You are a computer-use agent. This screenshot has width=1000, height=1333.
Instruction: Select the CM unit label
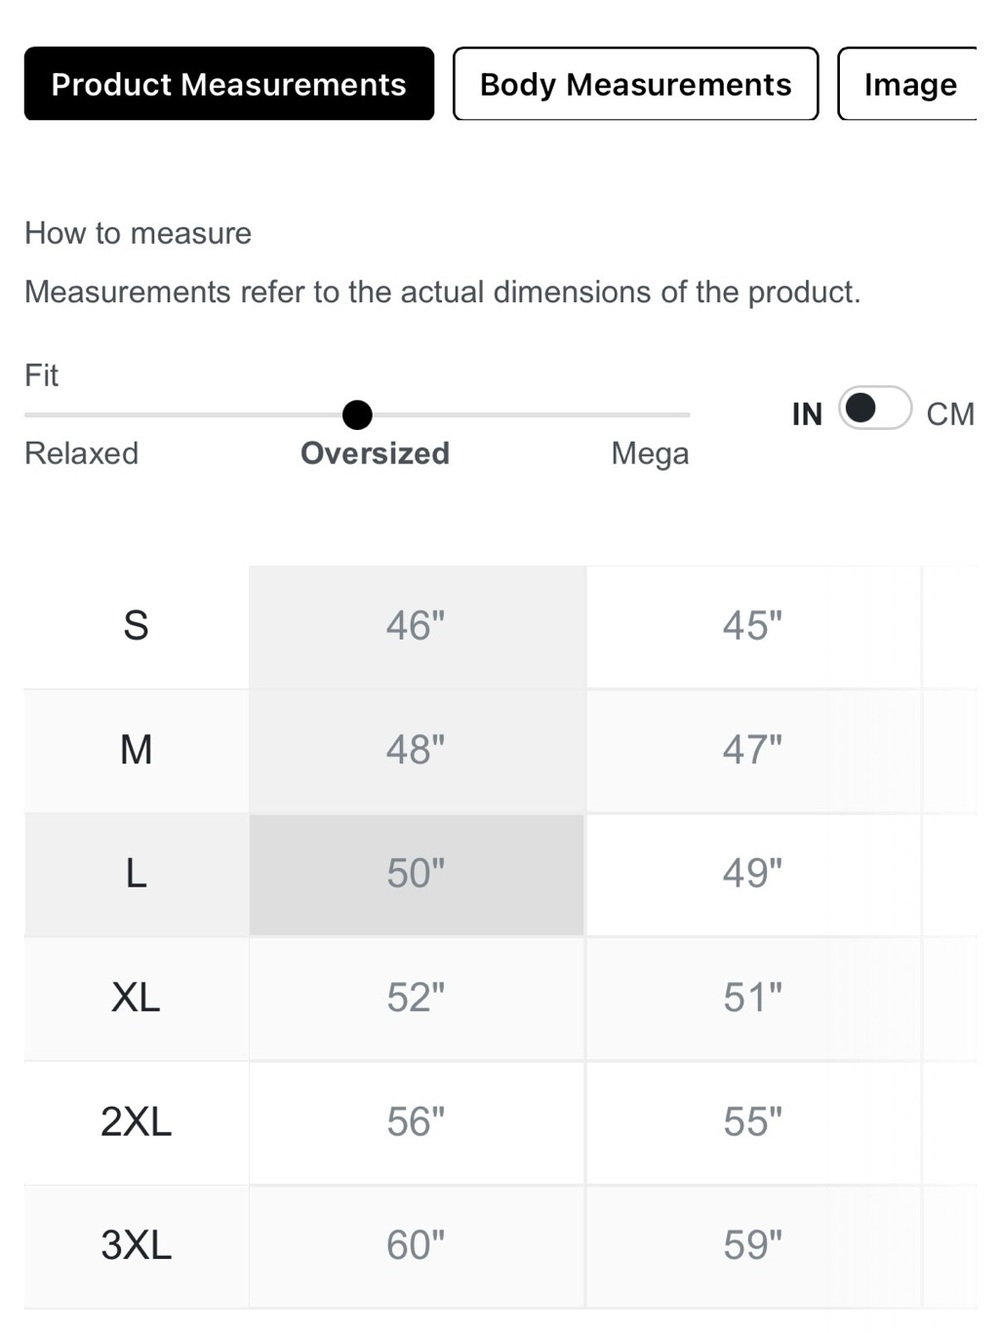(x=950, y=414)
